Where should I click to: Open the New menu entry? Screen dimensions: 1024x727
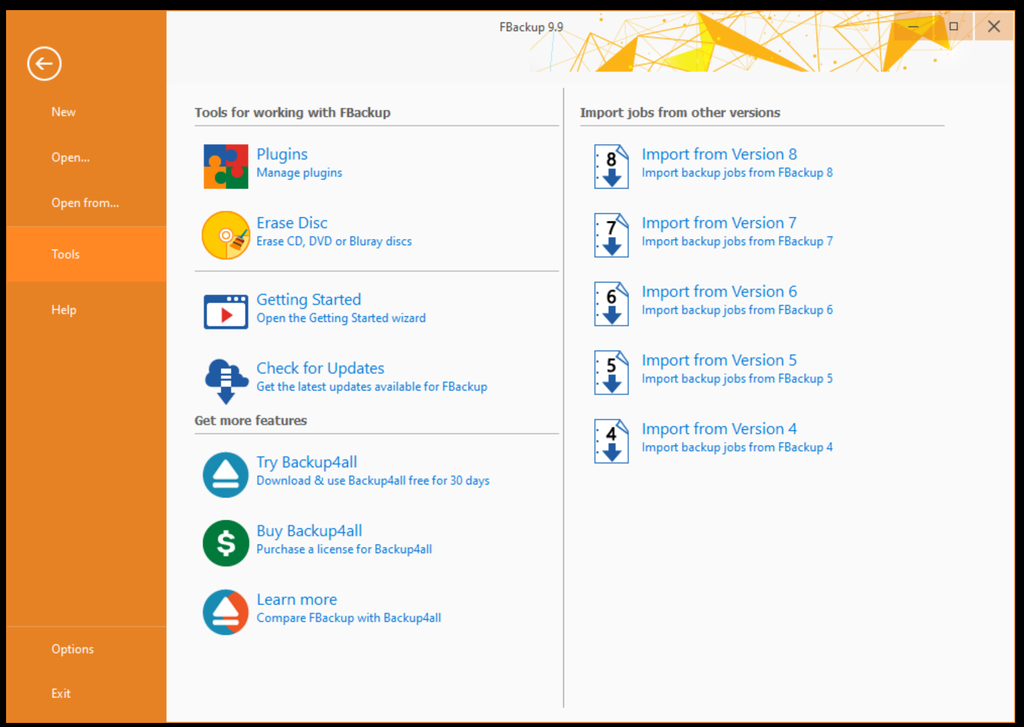click(63, 112)
